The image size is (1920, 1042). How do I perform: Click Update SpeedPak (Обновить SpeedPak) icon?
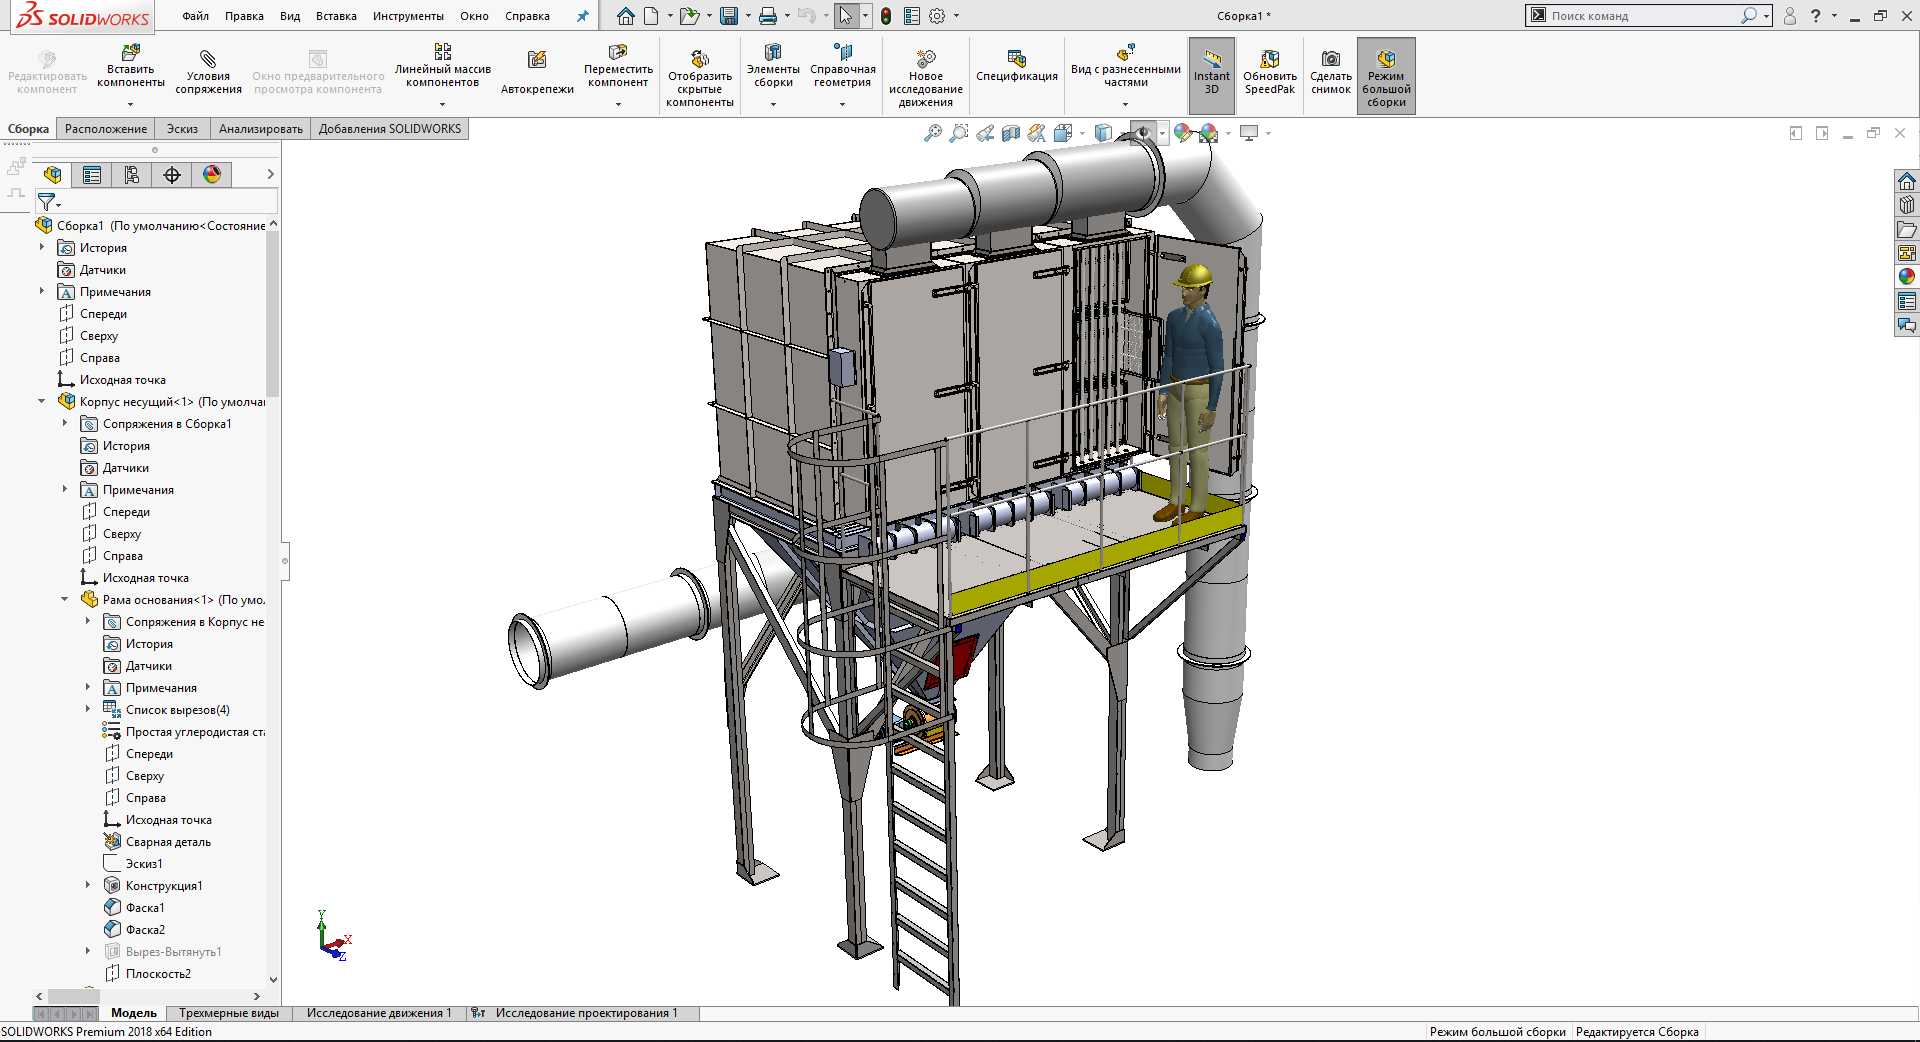(x=1269, y=72)
